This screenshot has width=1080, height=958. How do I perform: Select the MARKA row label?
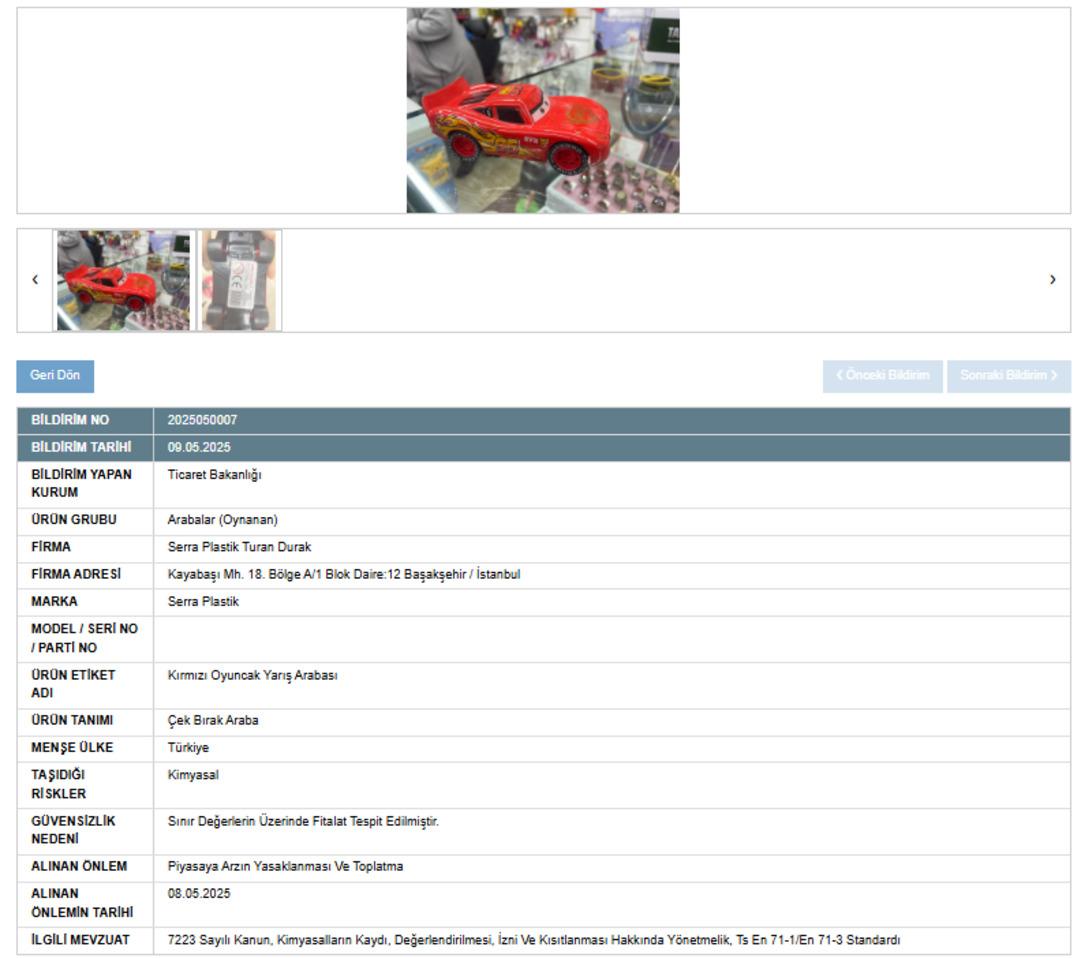tap(54, 601)
